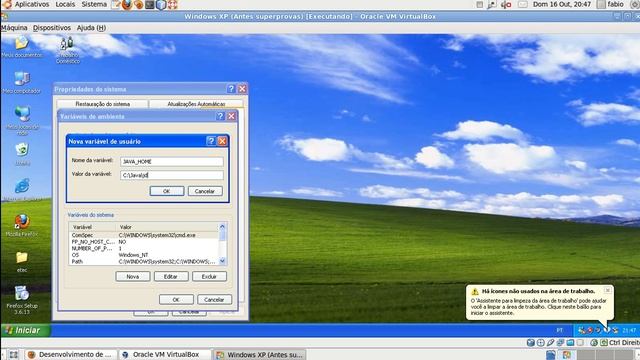This screenshot has height=360, width=640.
Task: Select the Path system variable row
Action: tap(144, 261)
